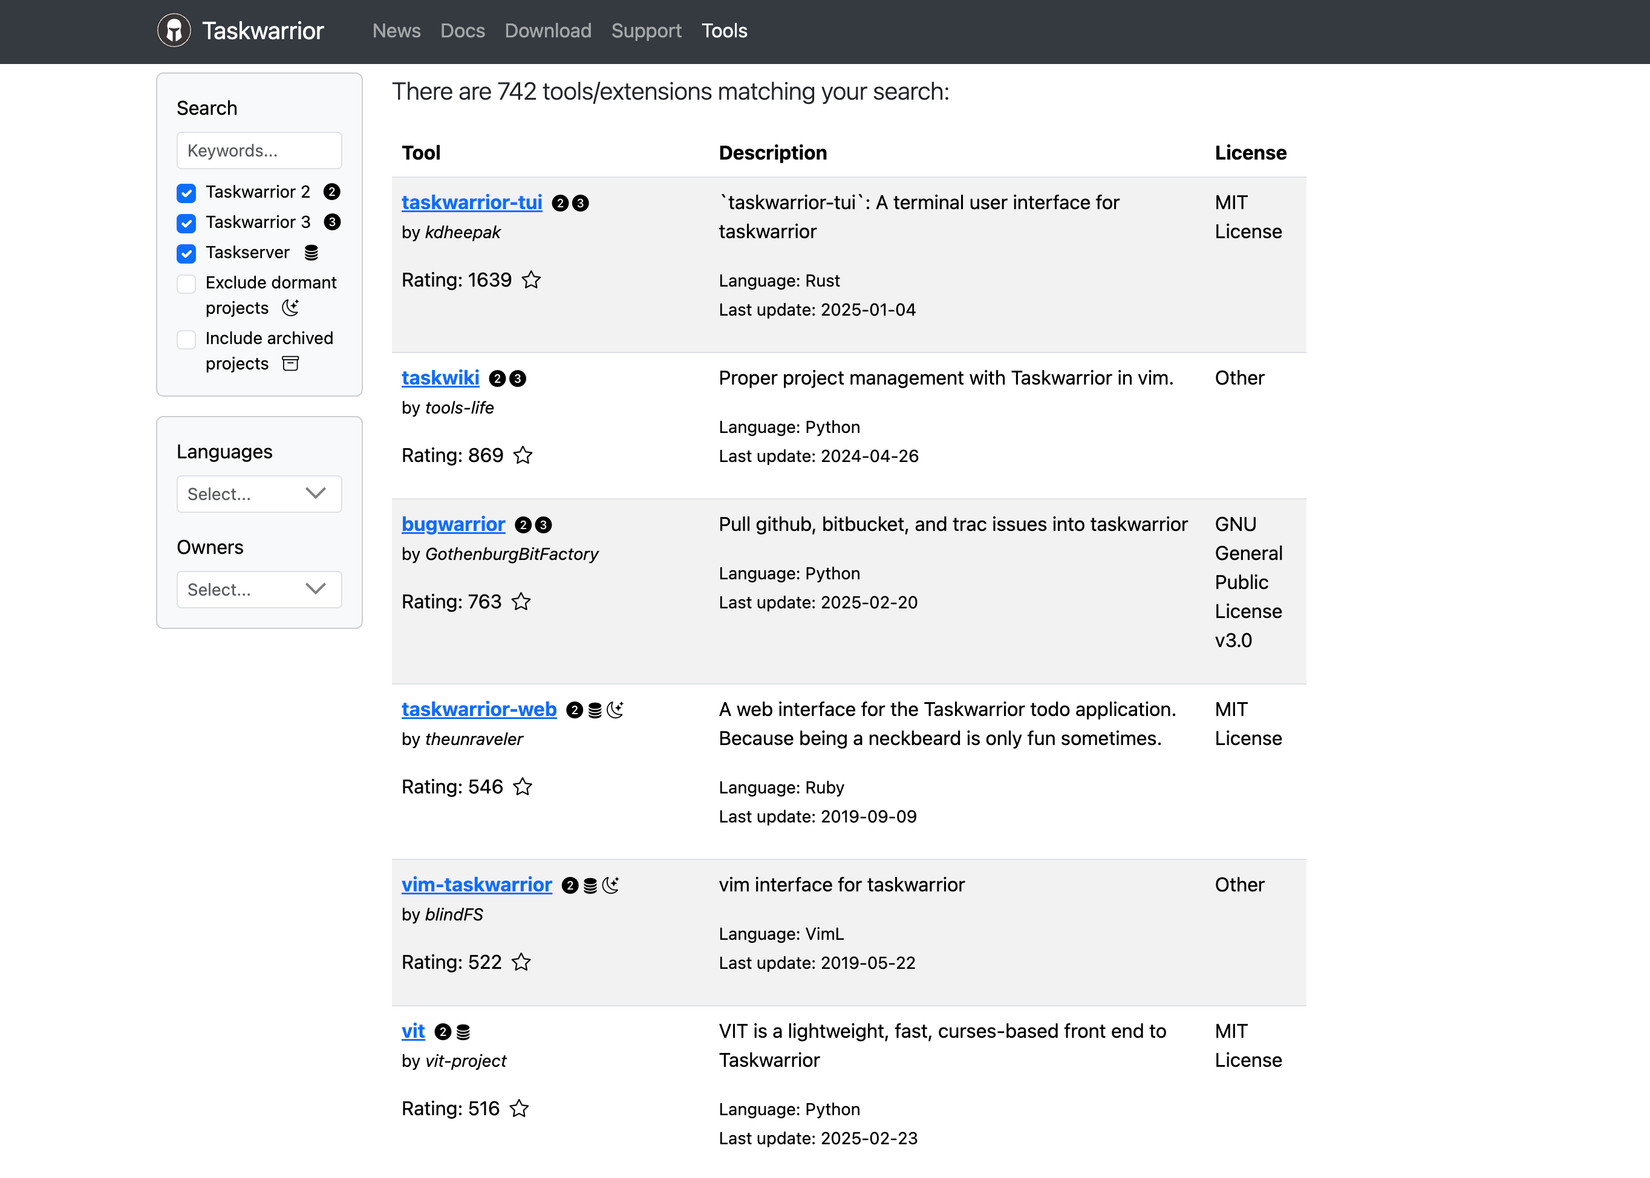Image resolution: width=1650 pixels, height=1178 pixels.
Task: Open the Languages dropdown
Action: [x=259, y=493]
